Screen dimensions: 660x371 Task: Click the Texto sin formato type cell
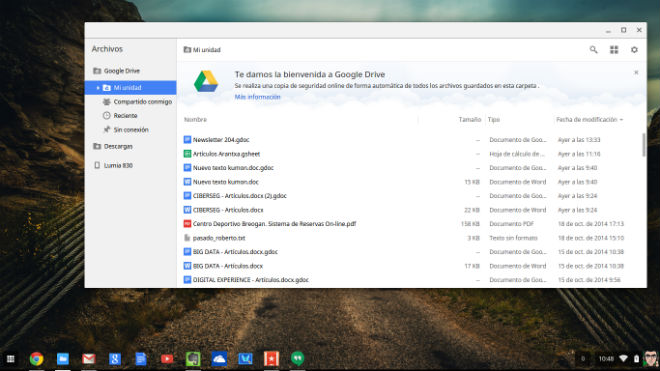click(513, 238)
